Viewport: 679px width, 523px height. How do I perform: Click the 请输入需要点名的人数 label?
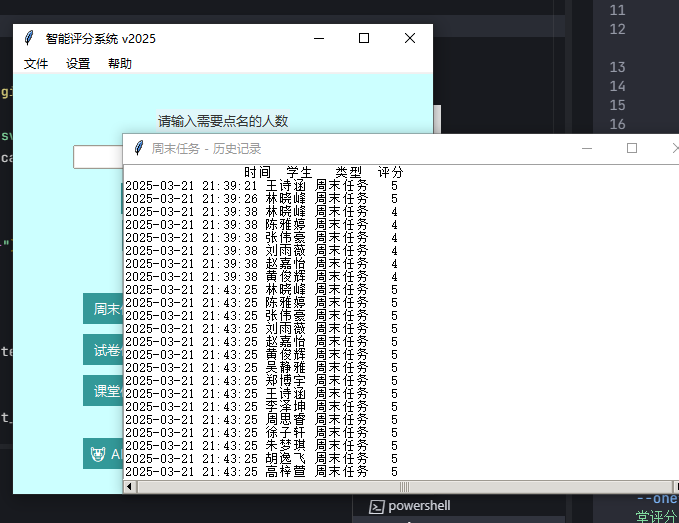click(x=223, y=121)
